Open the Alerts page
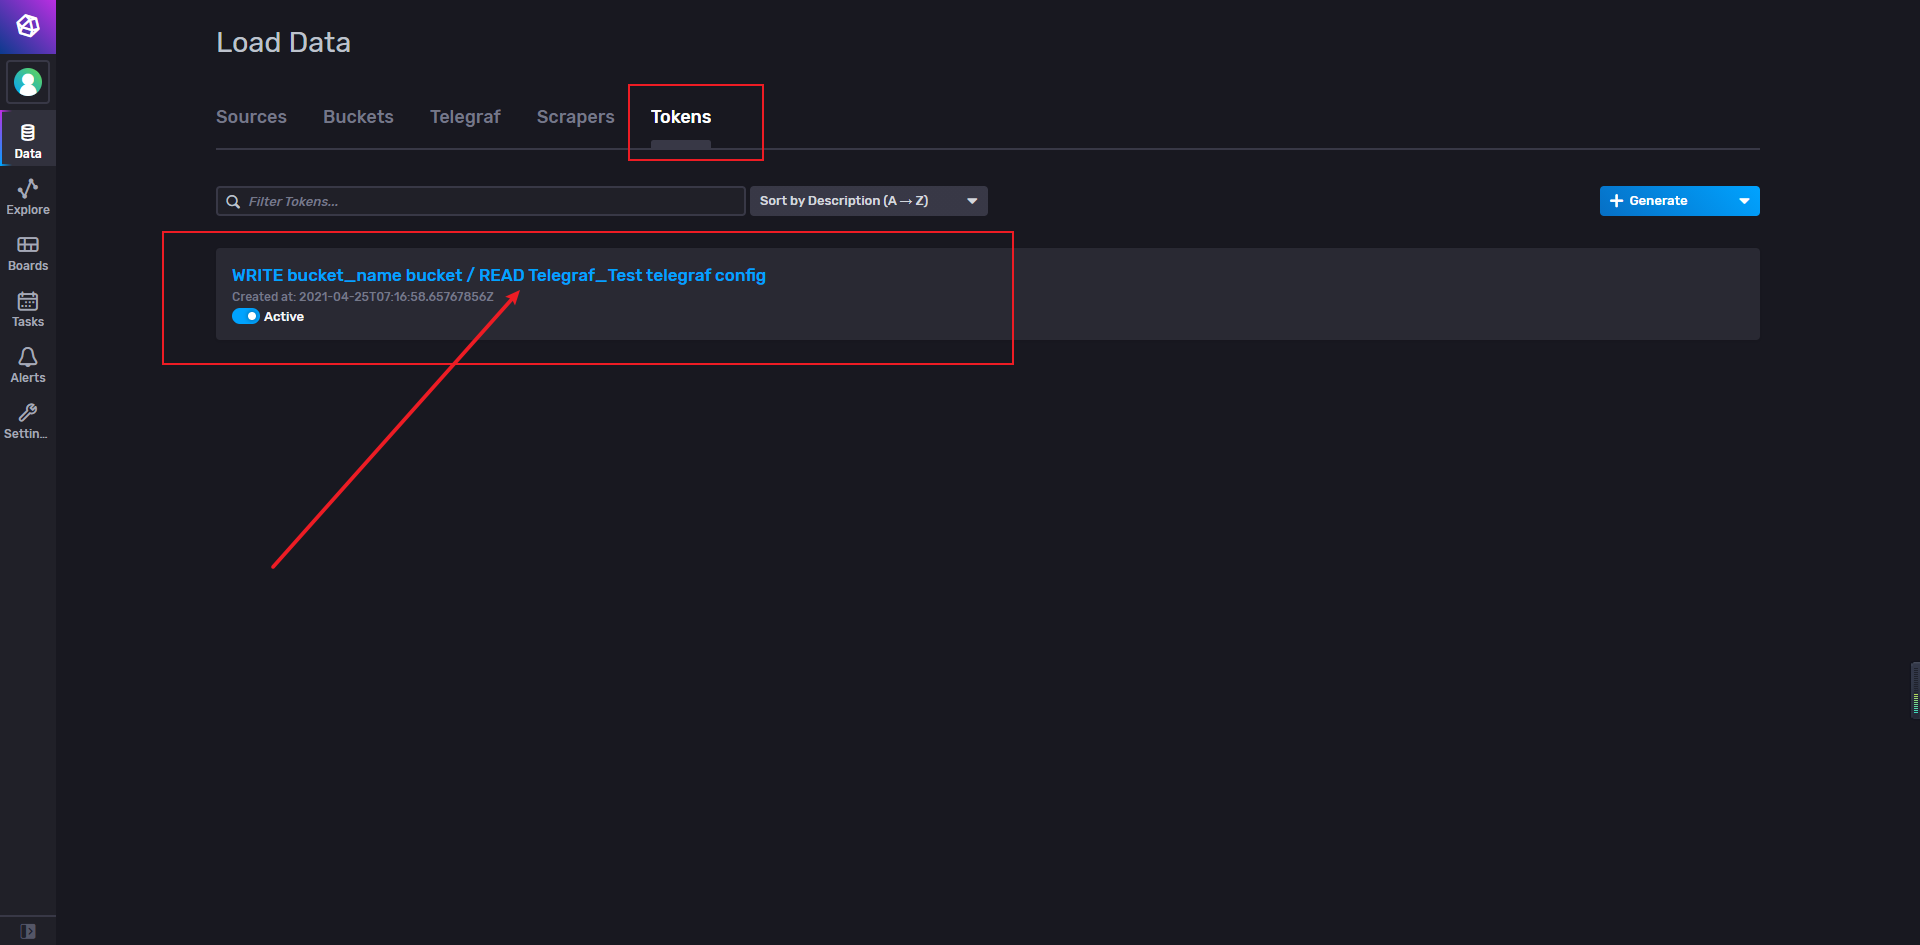Viewport: 1920px width, 945px height. pos(28,364)
